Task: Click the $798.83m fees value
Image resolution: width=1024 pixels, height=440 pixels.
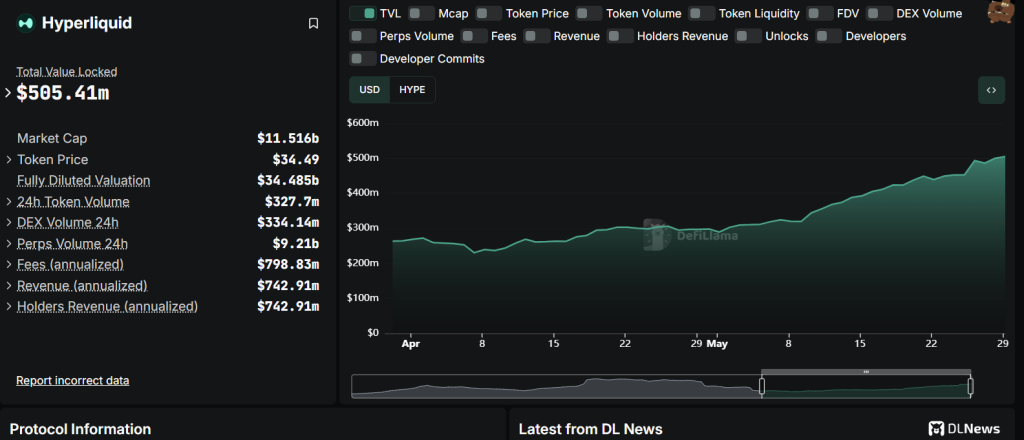Action: (288, 264)
